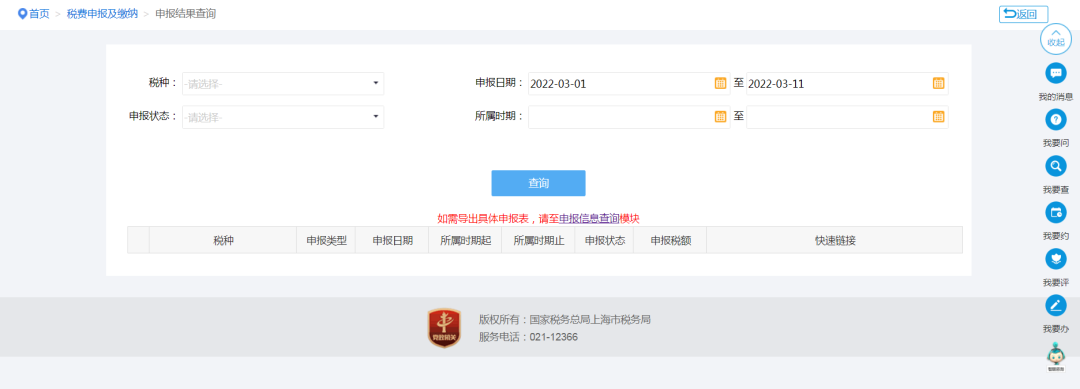Follow the 申报信息查询 hyperlink
Viewport: 1080px width, 389px height.
(588, 218)
